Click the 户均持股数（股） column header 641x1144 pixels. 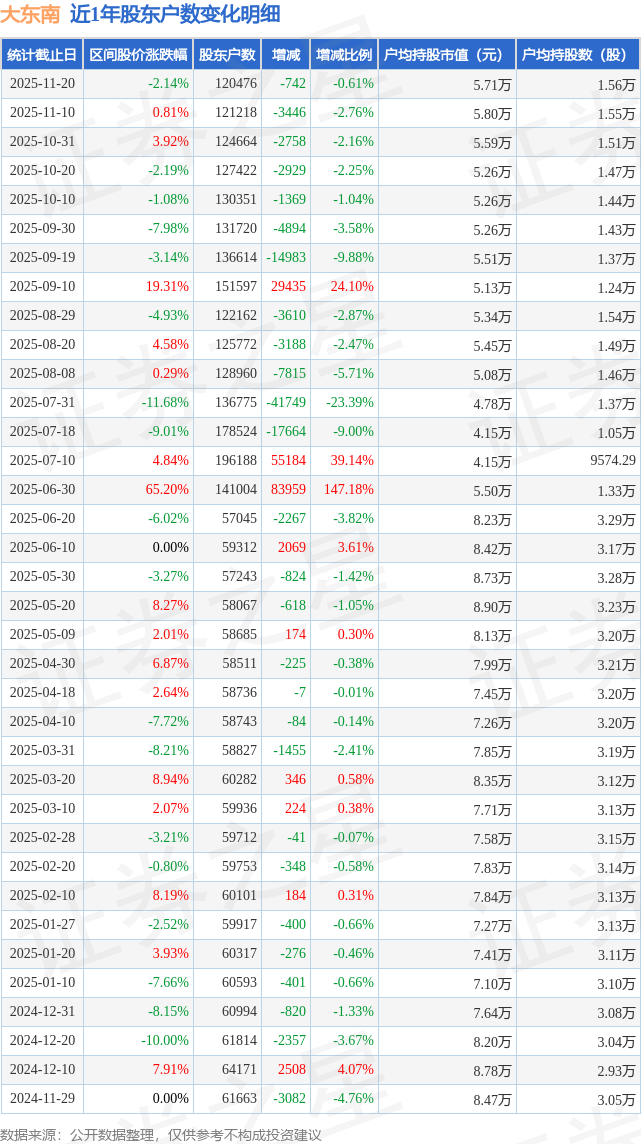click(x=579, y=55)
